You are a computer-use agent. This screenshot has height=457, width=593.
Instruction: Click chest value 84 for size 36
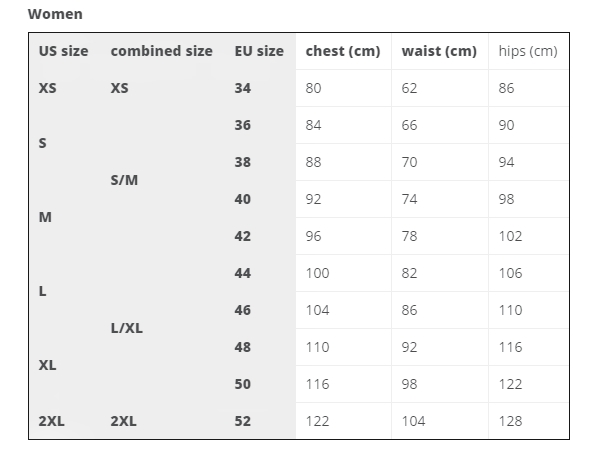(313, 125)
